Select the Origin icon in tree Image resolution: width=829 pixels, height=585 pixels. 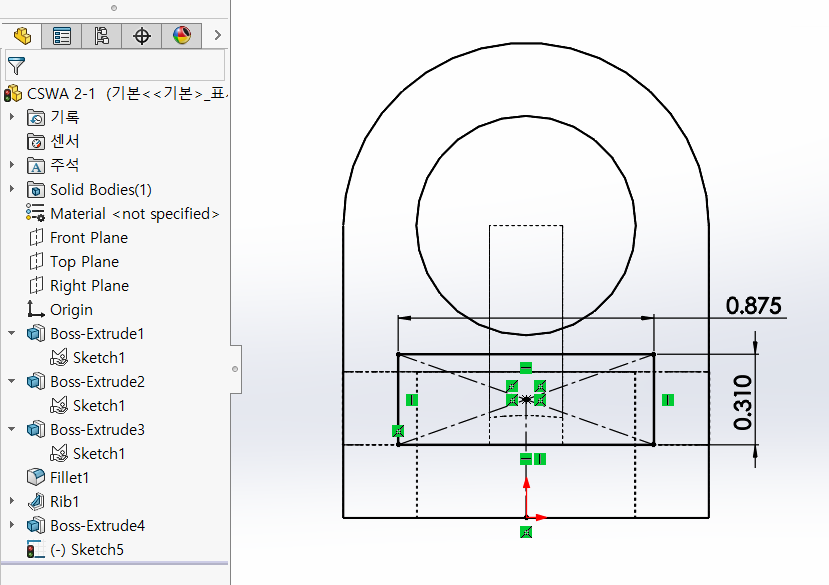click(x=35, y=309)
